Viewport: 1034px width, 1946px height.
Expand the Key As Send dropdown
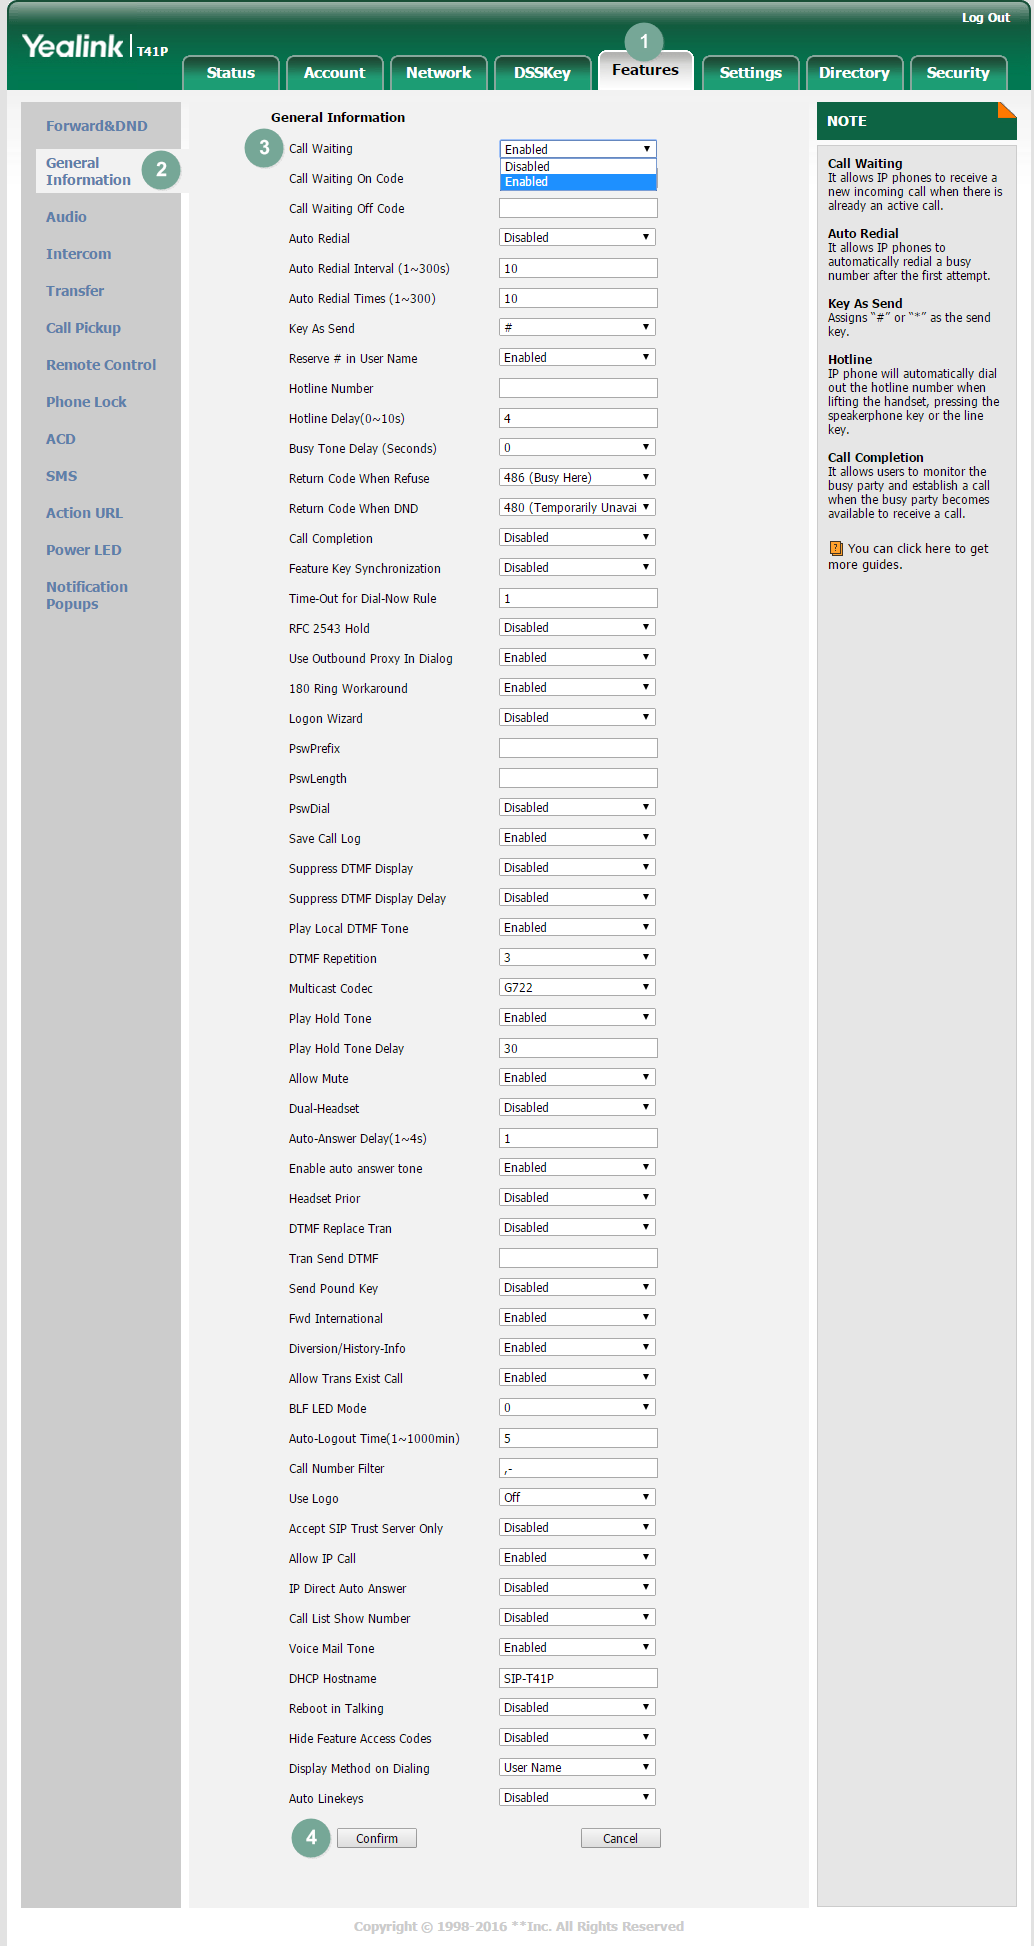click(577, 328)
